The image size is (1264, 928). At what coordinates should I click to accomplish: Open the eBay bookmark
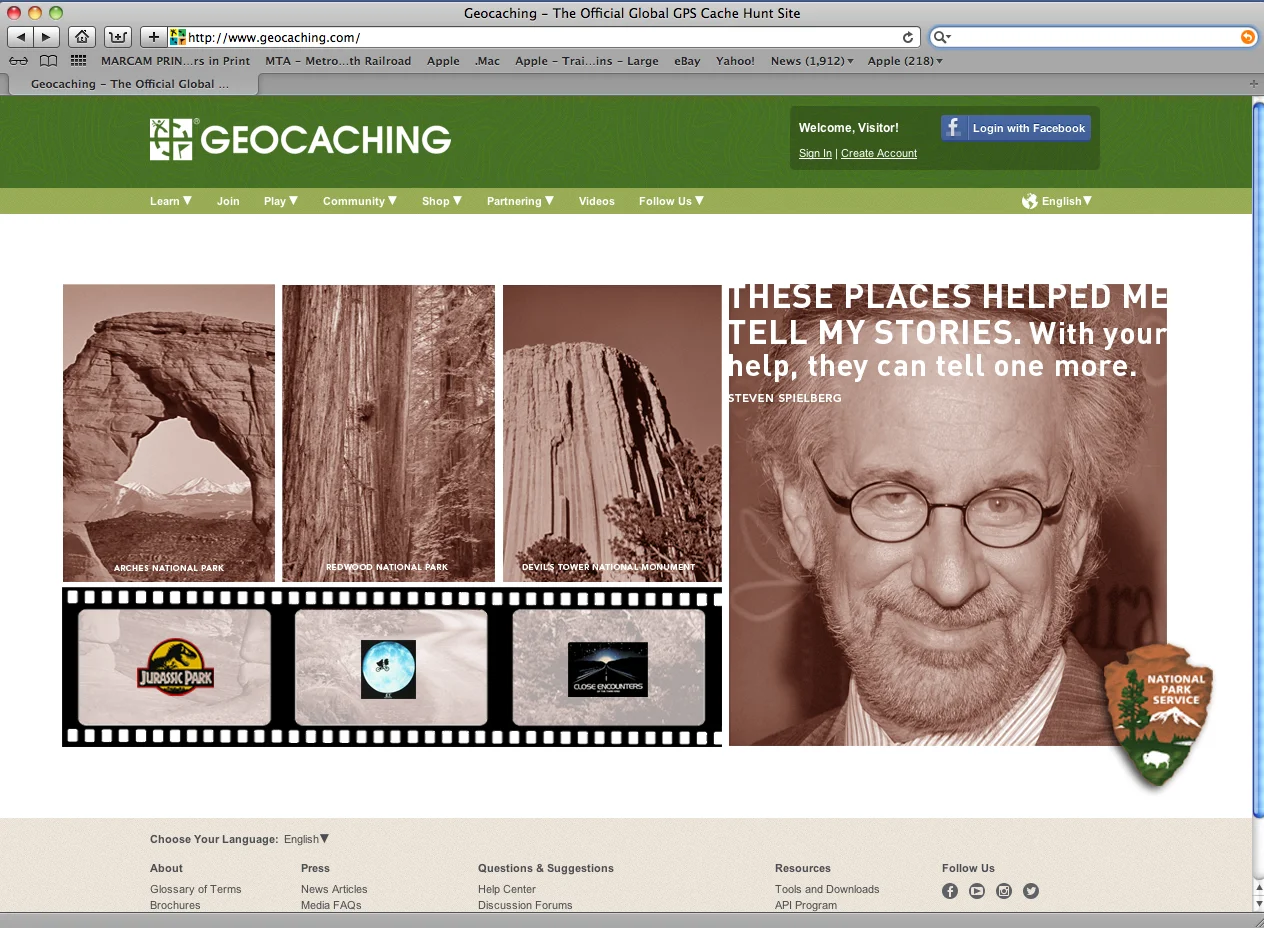(x=687, y=61)
